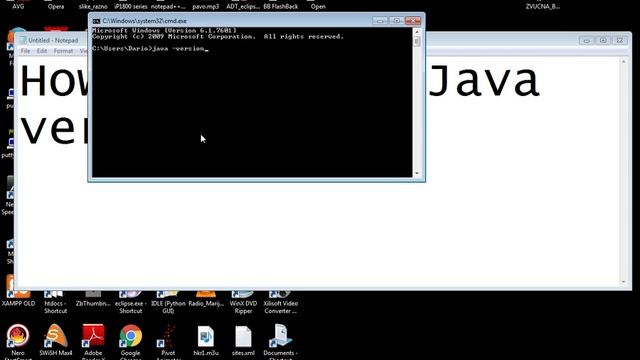Click the cmd.exe window title text

pyautogui.click(x=144, y=21)
